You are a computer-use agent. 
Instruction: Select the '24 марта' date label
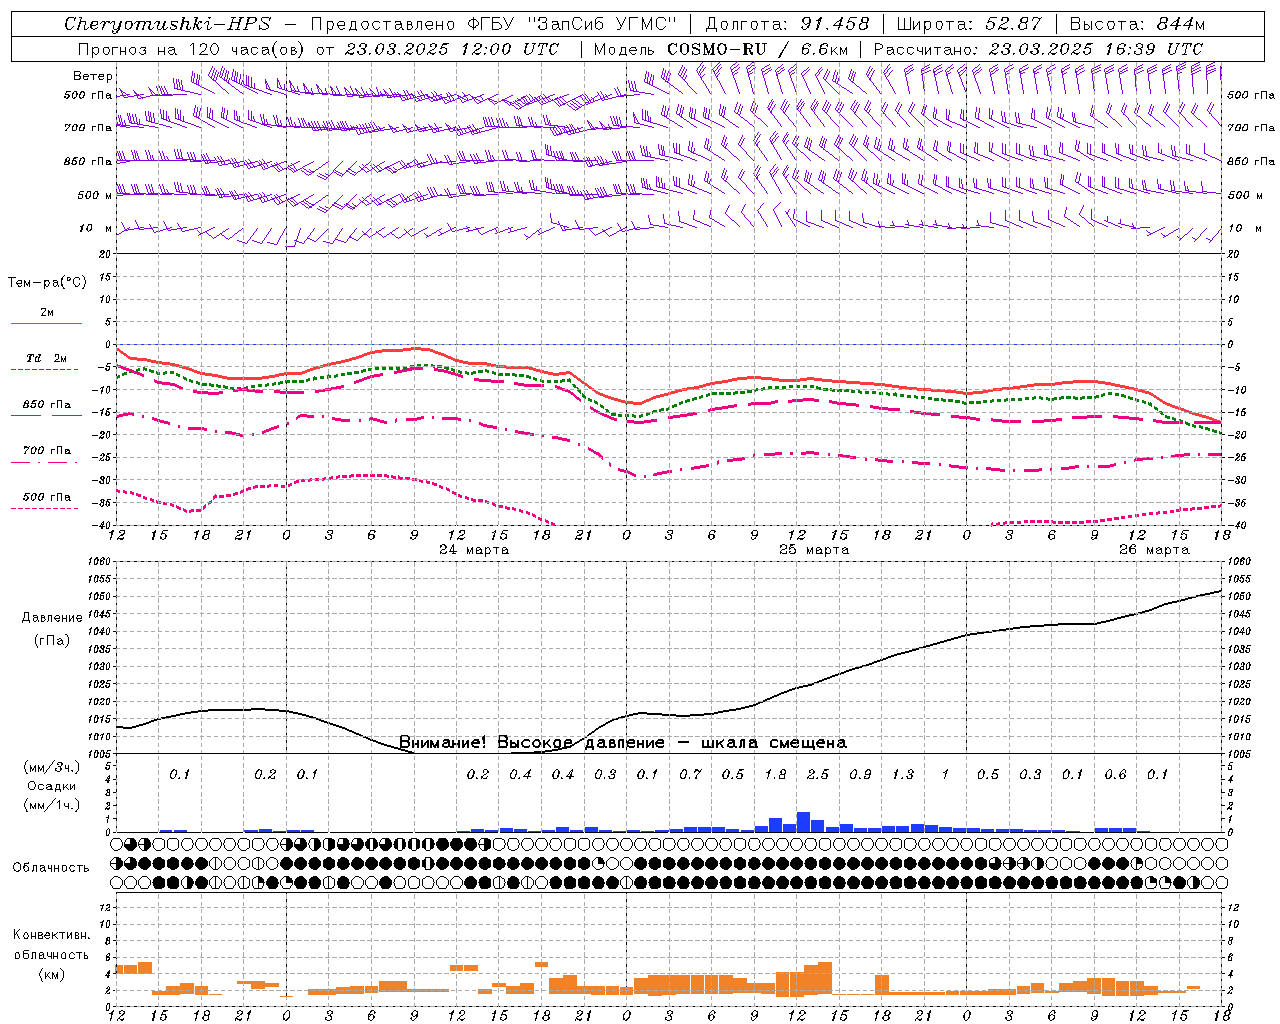tap(474, 550)
